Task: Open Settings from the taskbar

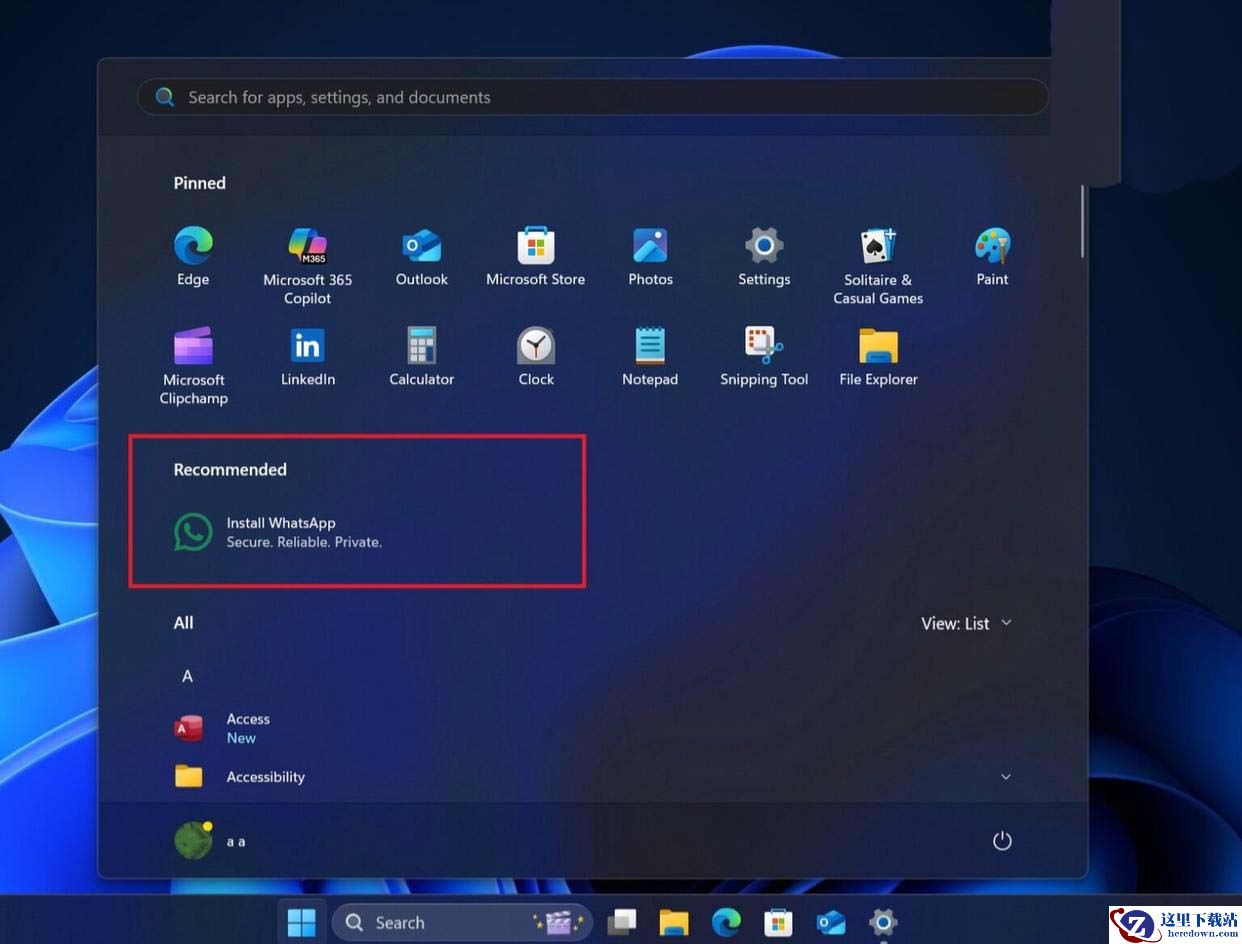Action: (882, 922)
